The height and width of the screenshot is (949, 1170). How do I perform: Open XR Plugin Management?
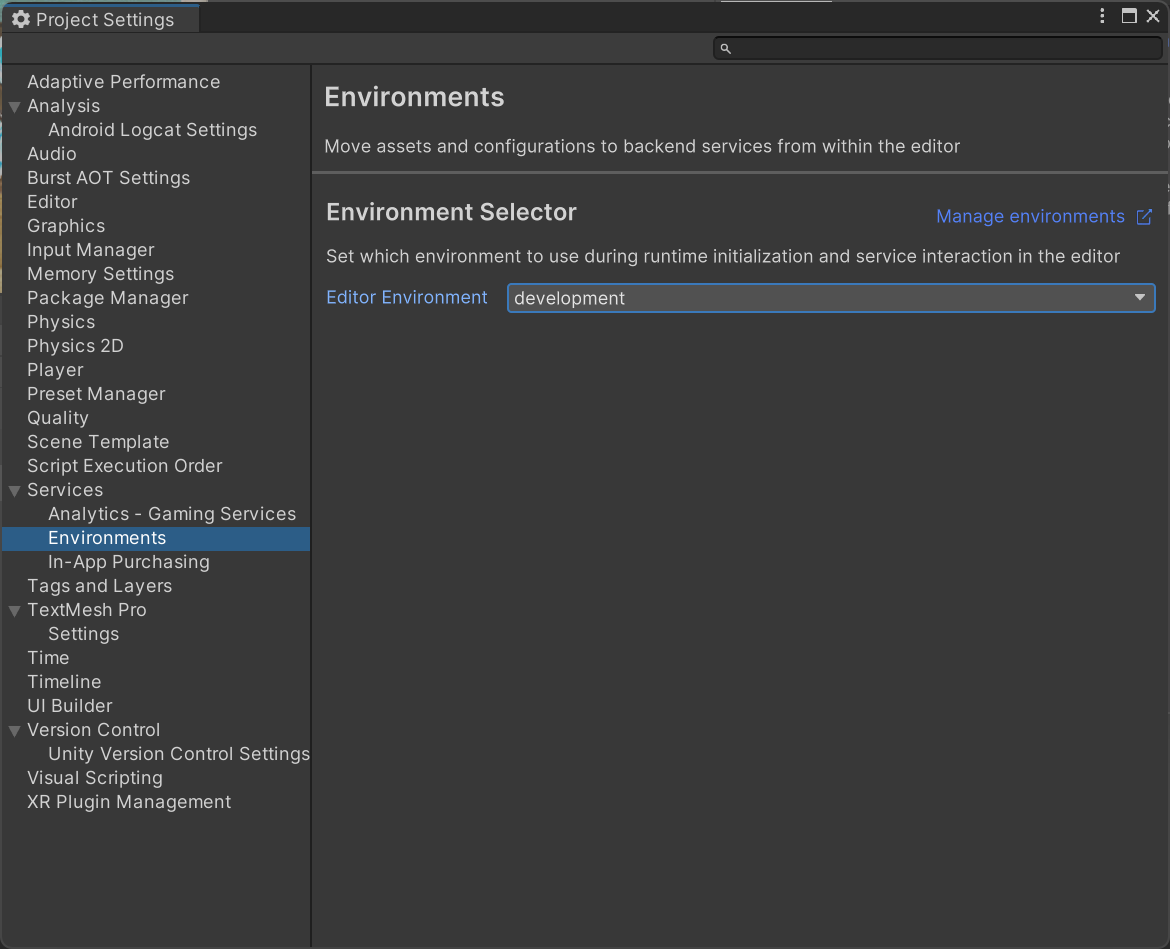click(x=129, y=802)
